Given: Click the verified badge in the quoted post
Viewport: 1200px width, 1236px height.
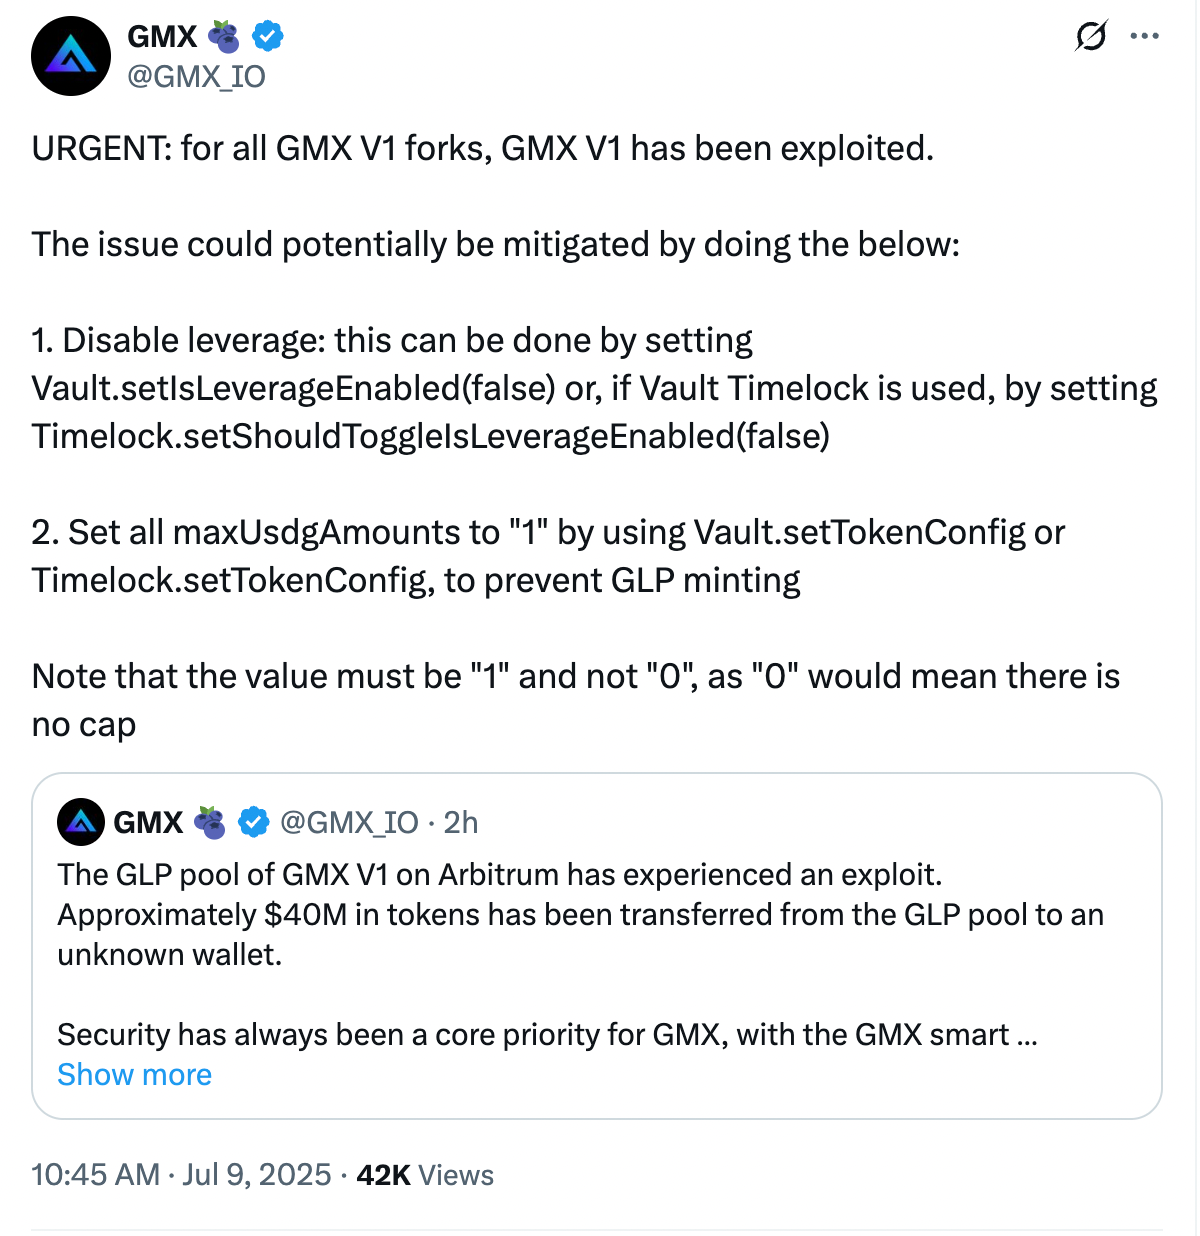Looking at the screenshot, I should 254,822.
